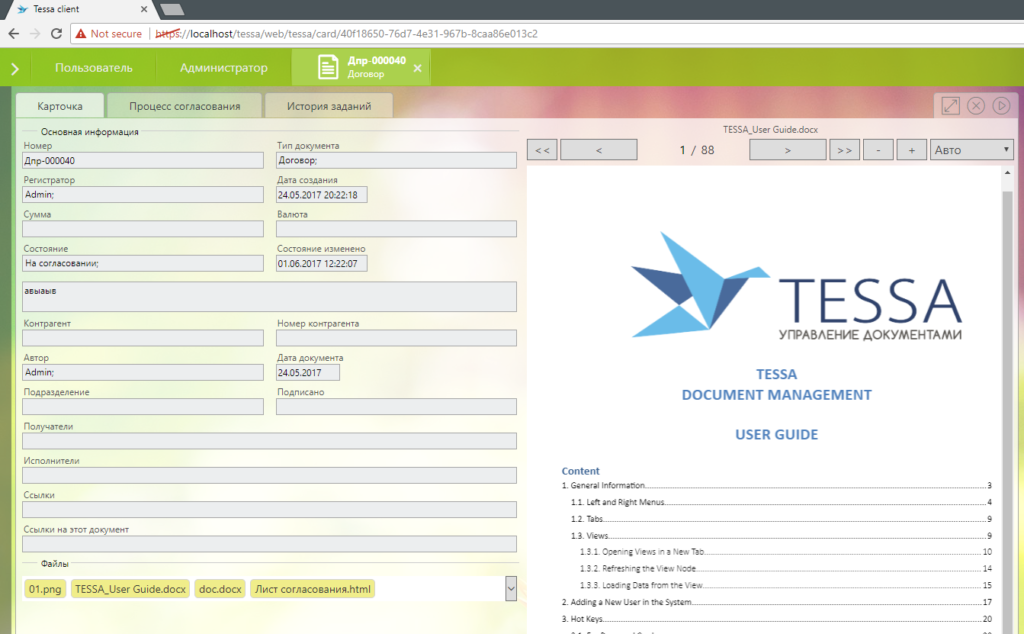Screen dimensions: 1024x634
Task: Open the История заданий tab
Action: point(329,106)
